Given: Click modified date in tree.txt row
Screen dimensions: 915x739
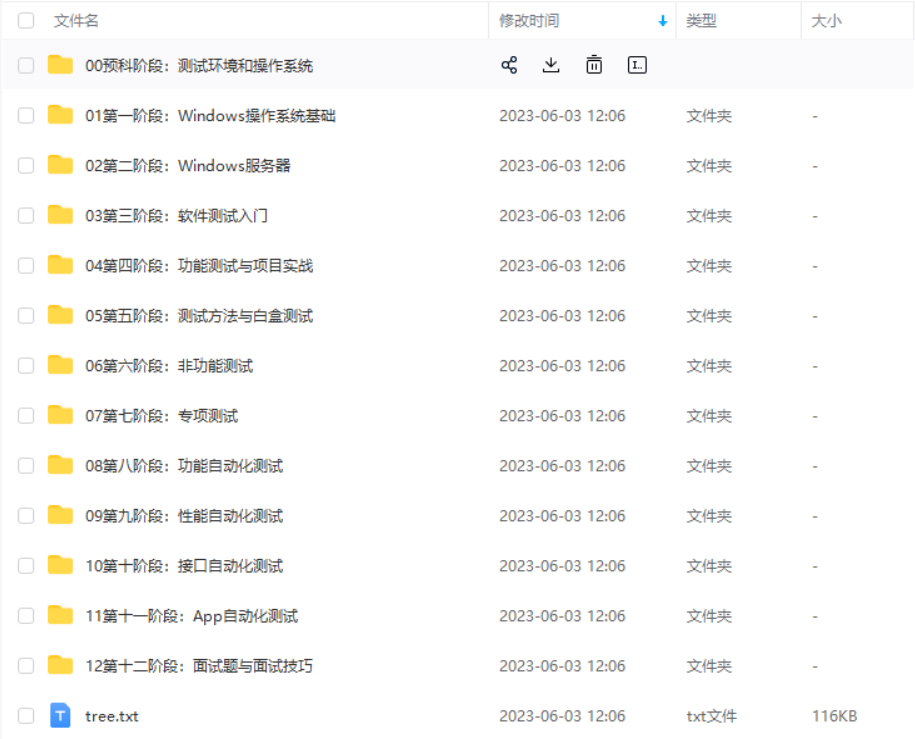Looking at the screenshot, I should pyautogui.click(x=562, y=716).
